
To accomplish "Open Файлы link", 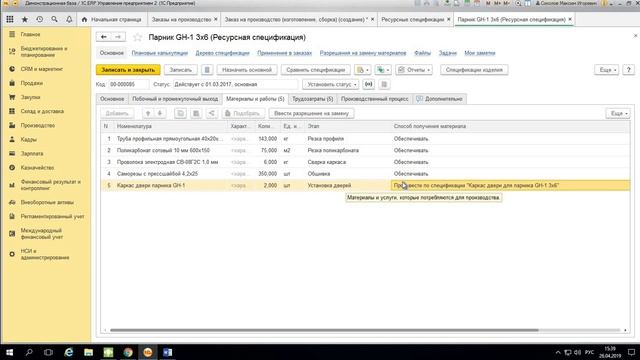I will coord(422,53).
